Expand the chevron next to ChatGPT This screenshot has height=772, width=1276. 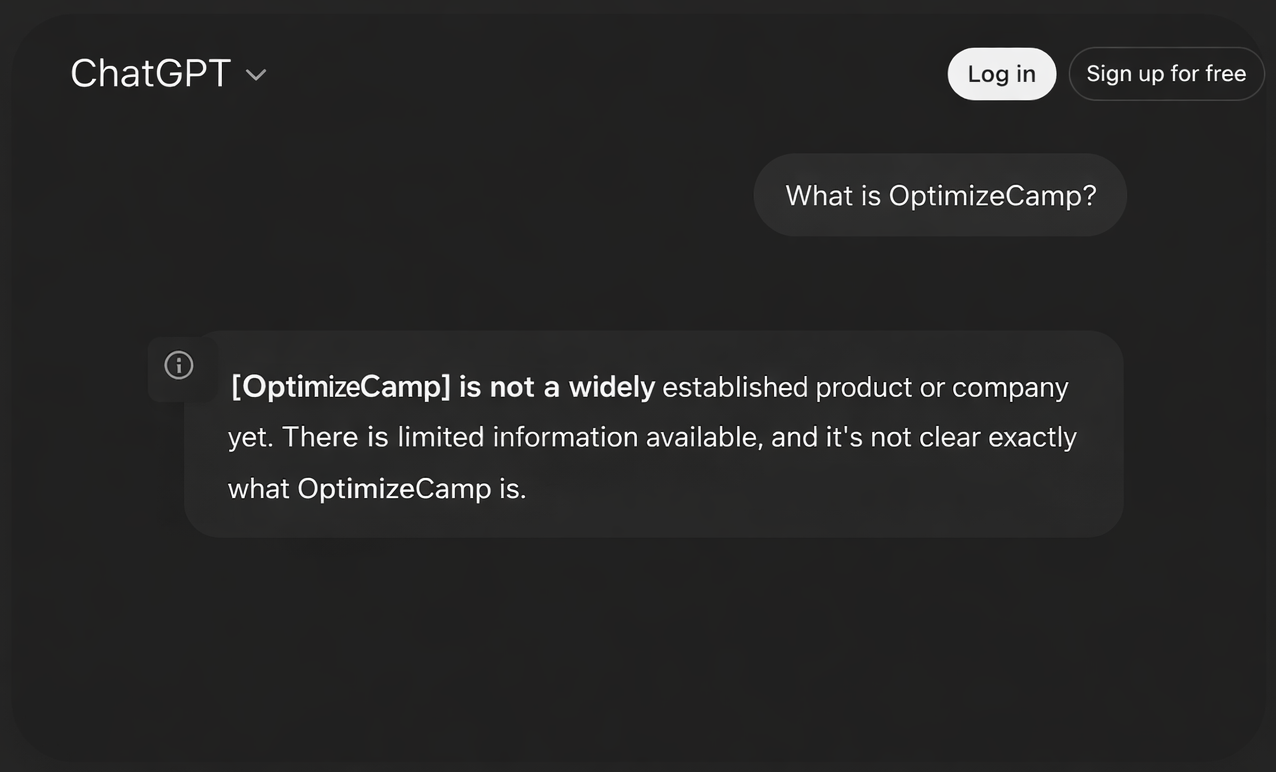256,75
